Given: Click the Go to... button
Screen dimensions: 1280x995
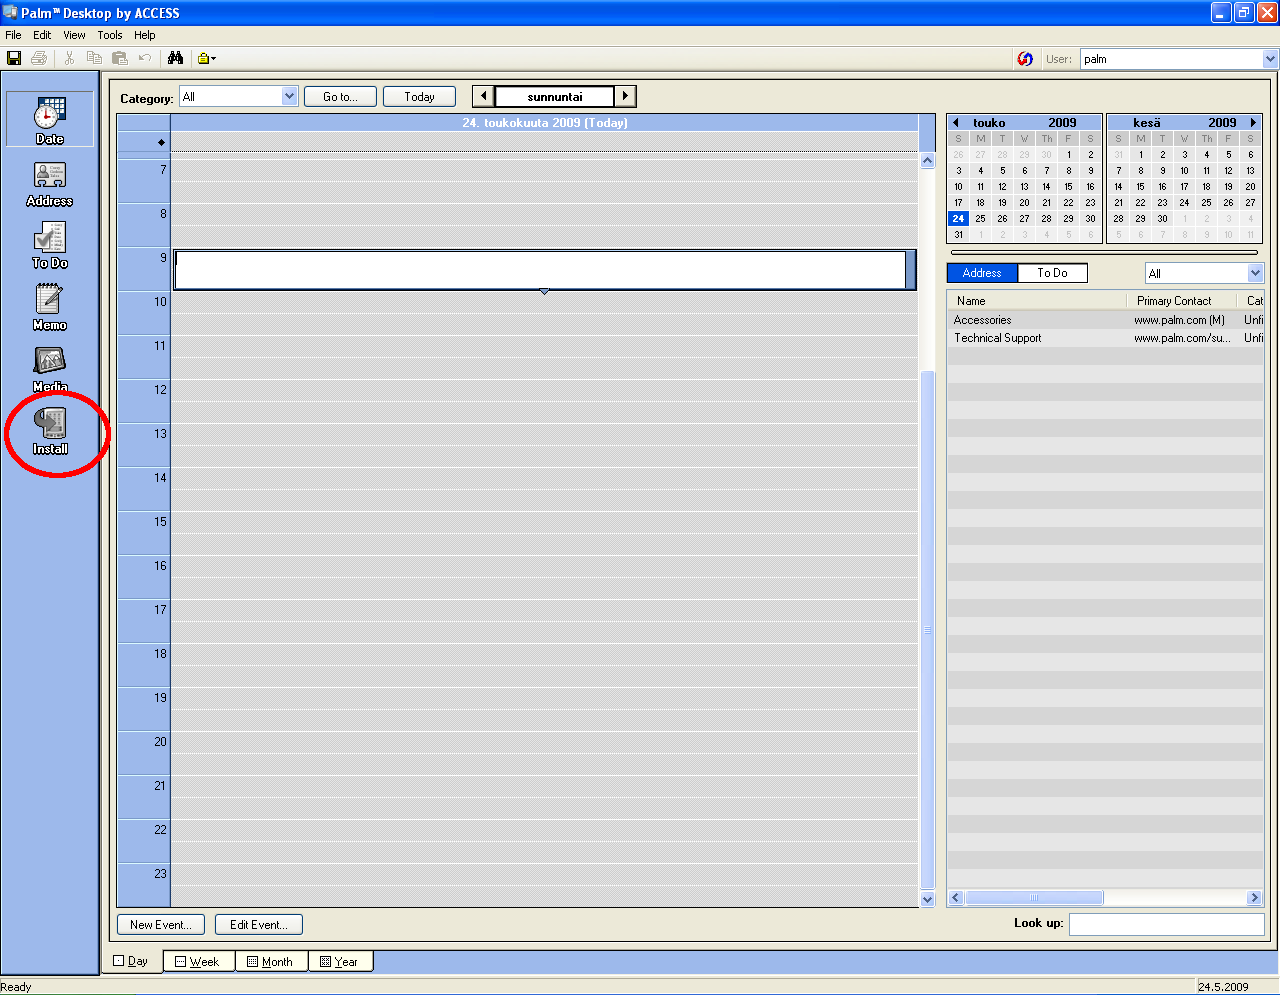Looking at the screenshot, I should tap(340, 97).
